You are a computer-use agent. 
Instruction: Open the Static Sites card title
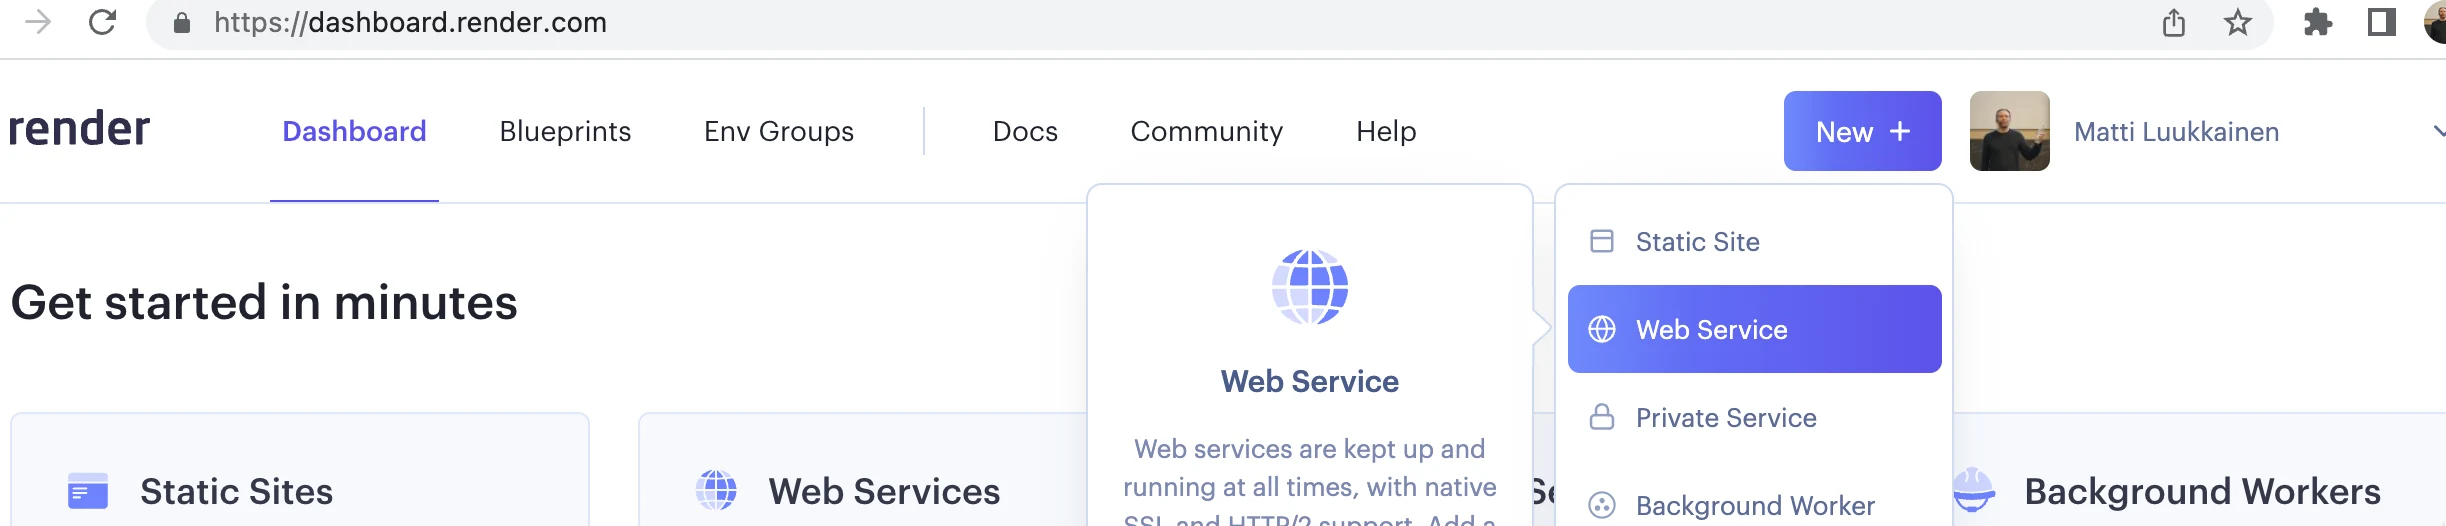click(236, 491)
